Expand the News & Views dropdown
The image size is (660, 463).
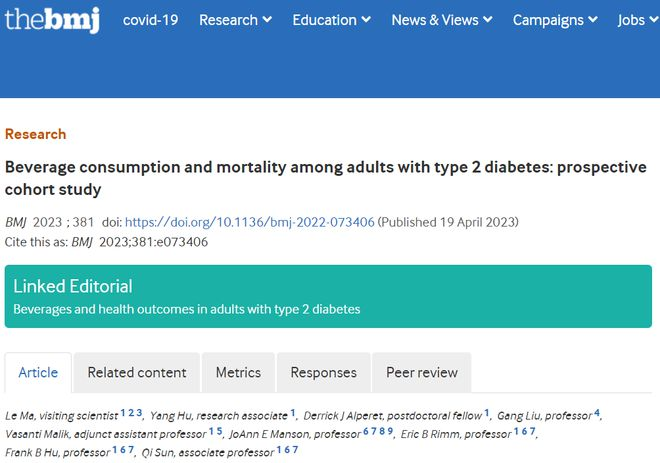point(441,20)
